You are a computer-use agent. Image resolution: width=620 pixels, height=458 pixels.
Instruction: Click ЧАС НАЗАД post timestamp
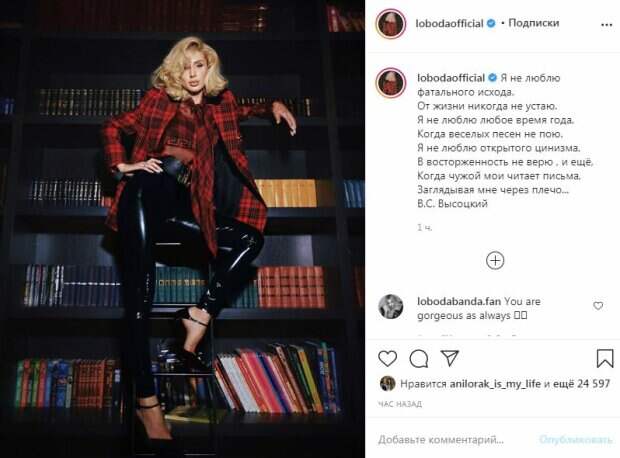(400, 404)
